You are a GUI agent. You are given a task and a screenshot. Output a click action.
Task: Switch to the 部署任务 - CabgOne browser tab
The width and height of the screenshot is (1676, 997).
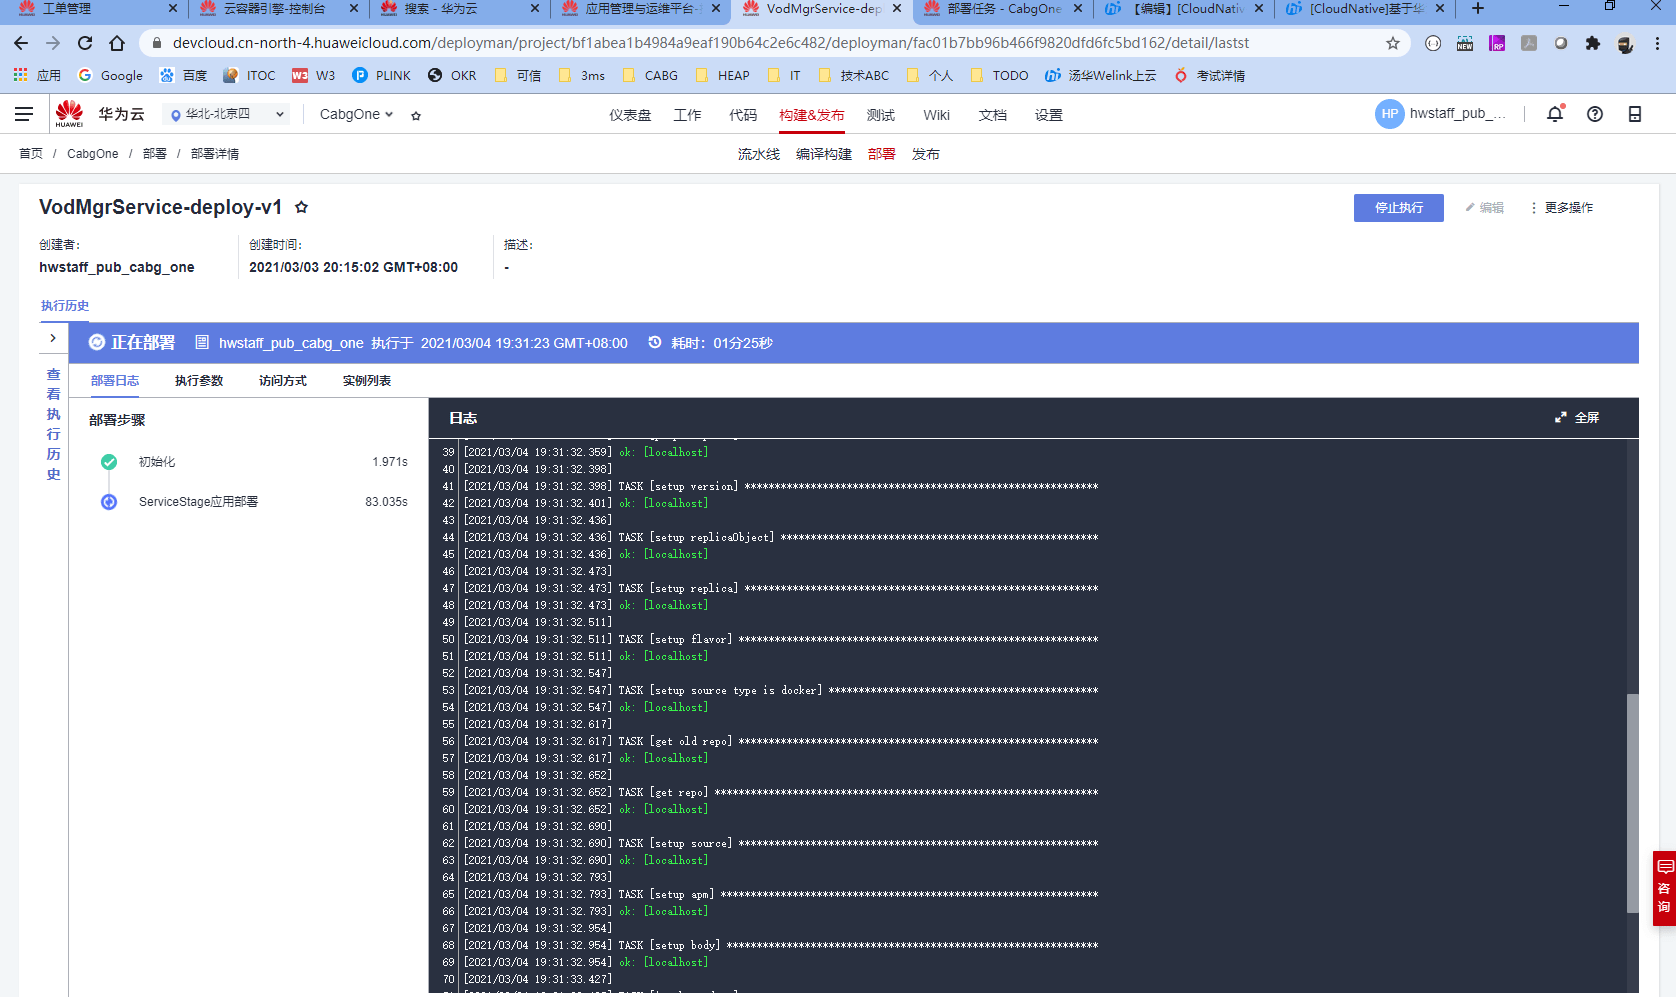point(1004,9)
